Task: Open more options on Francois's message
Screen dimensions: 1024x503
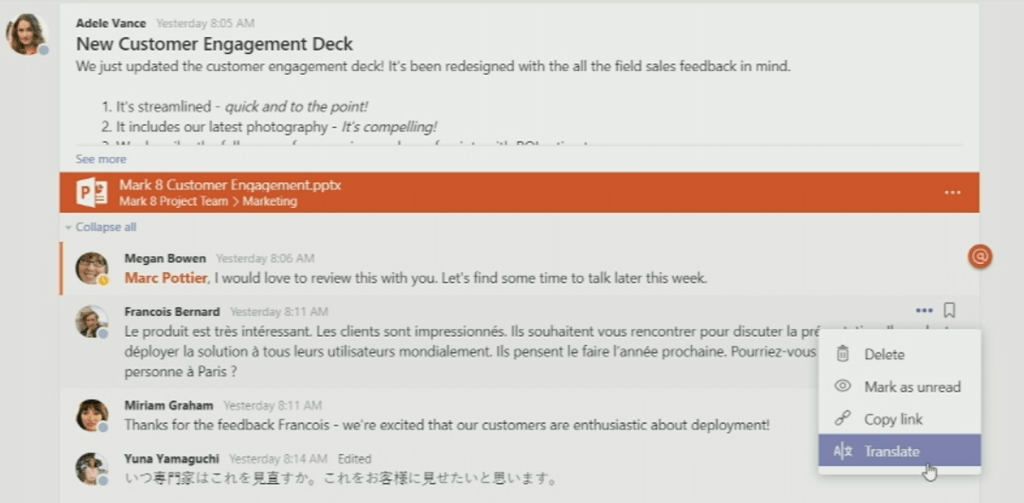Action: (924, 310)
